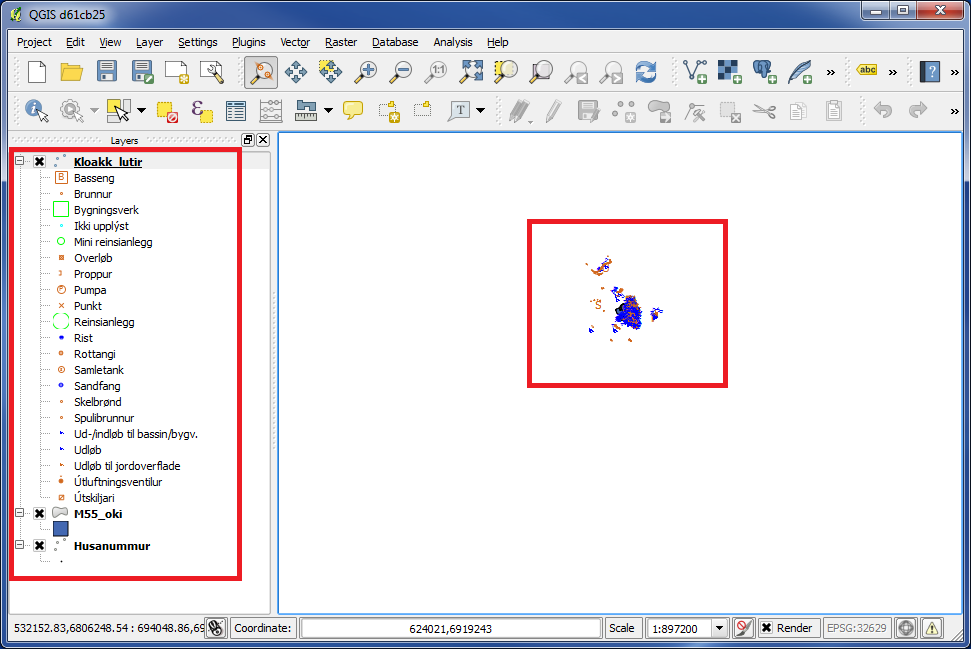Click the Coordinate input field
The height and width of the screenshot is (649, 971).
point(451,628)
